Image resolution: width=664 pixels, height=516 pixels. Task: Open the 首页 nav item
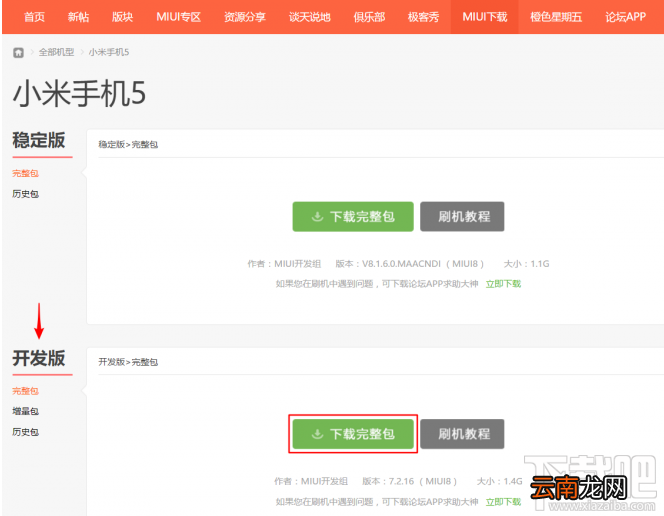click(34, 17)
